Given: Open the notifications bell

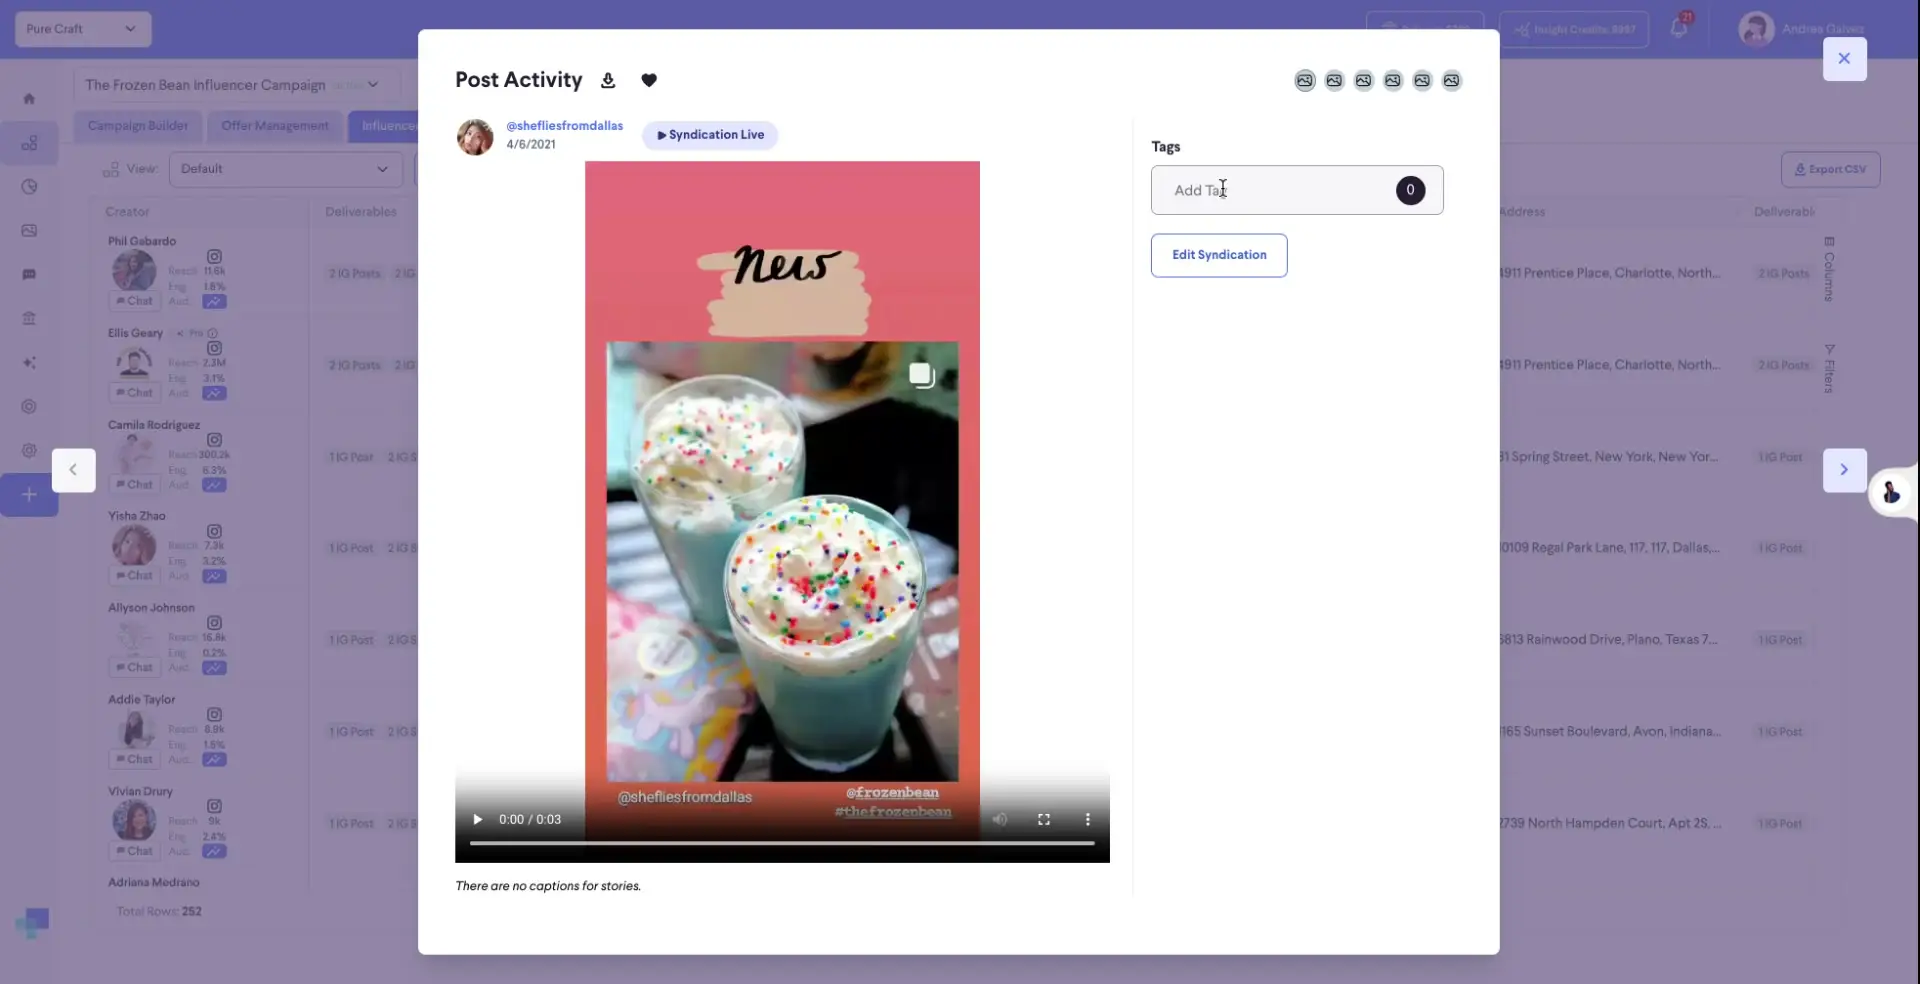Looking at the screenshot, I should coord(1679,28).
